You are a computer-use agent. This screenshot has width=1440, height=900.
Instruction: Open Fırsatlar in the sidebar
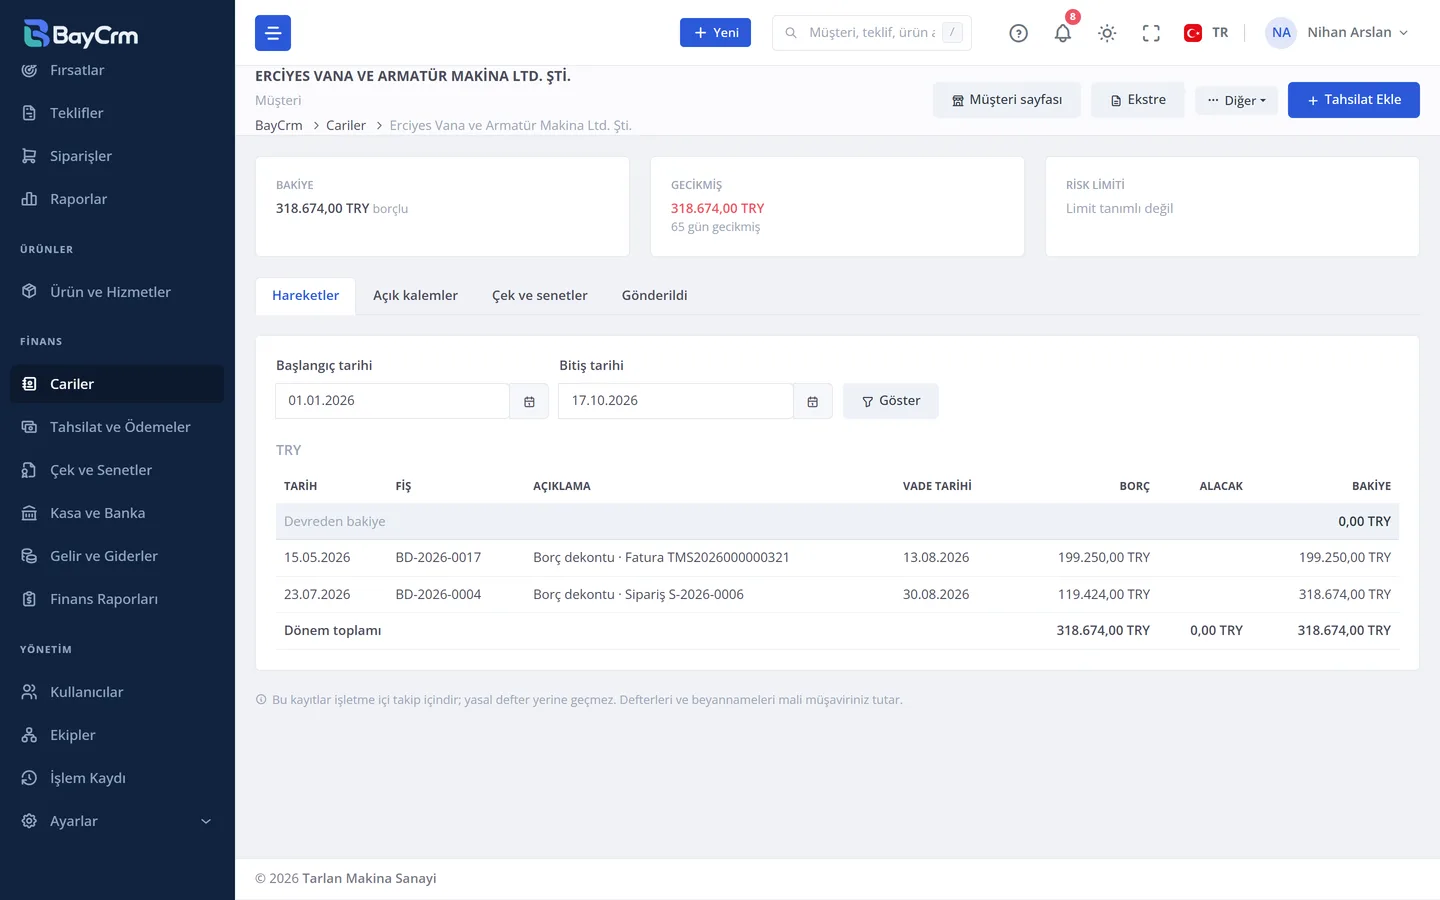tap(117, 70)
